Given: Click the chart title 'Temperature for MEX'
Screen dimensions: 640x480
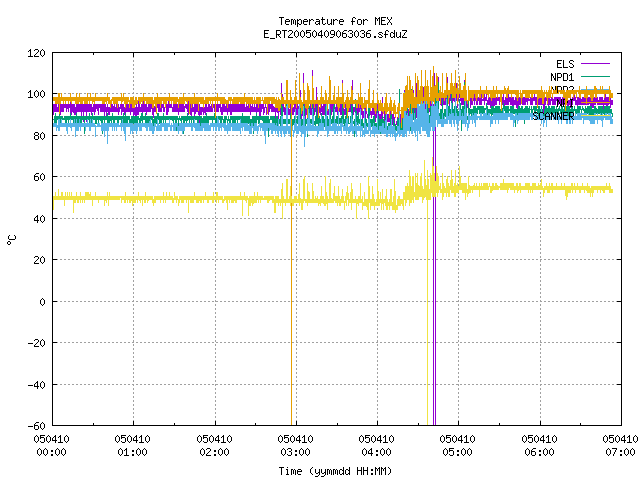Looking at the screenshot, I should click(x=335, y=21).
